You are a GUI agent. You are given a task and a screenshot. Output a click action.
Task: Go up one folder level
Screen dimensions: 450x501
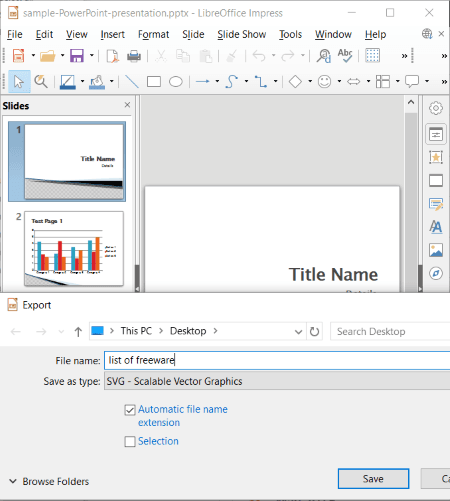pyautogui.click(x=78, y=332)
